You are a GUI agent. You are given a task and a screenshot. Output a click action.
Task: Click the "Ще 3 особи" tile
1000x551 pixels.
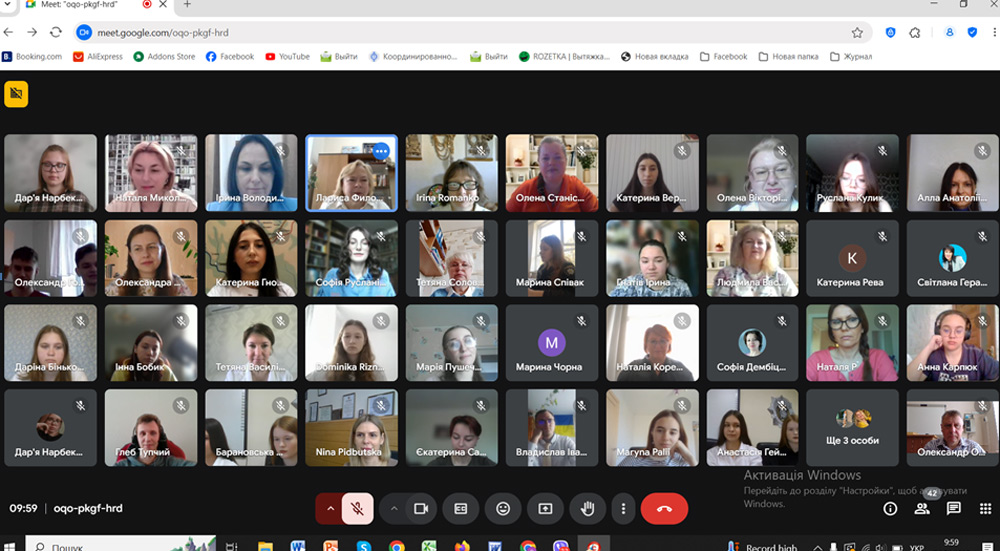[x=852, y=428]
